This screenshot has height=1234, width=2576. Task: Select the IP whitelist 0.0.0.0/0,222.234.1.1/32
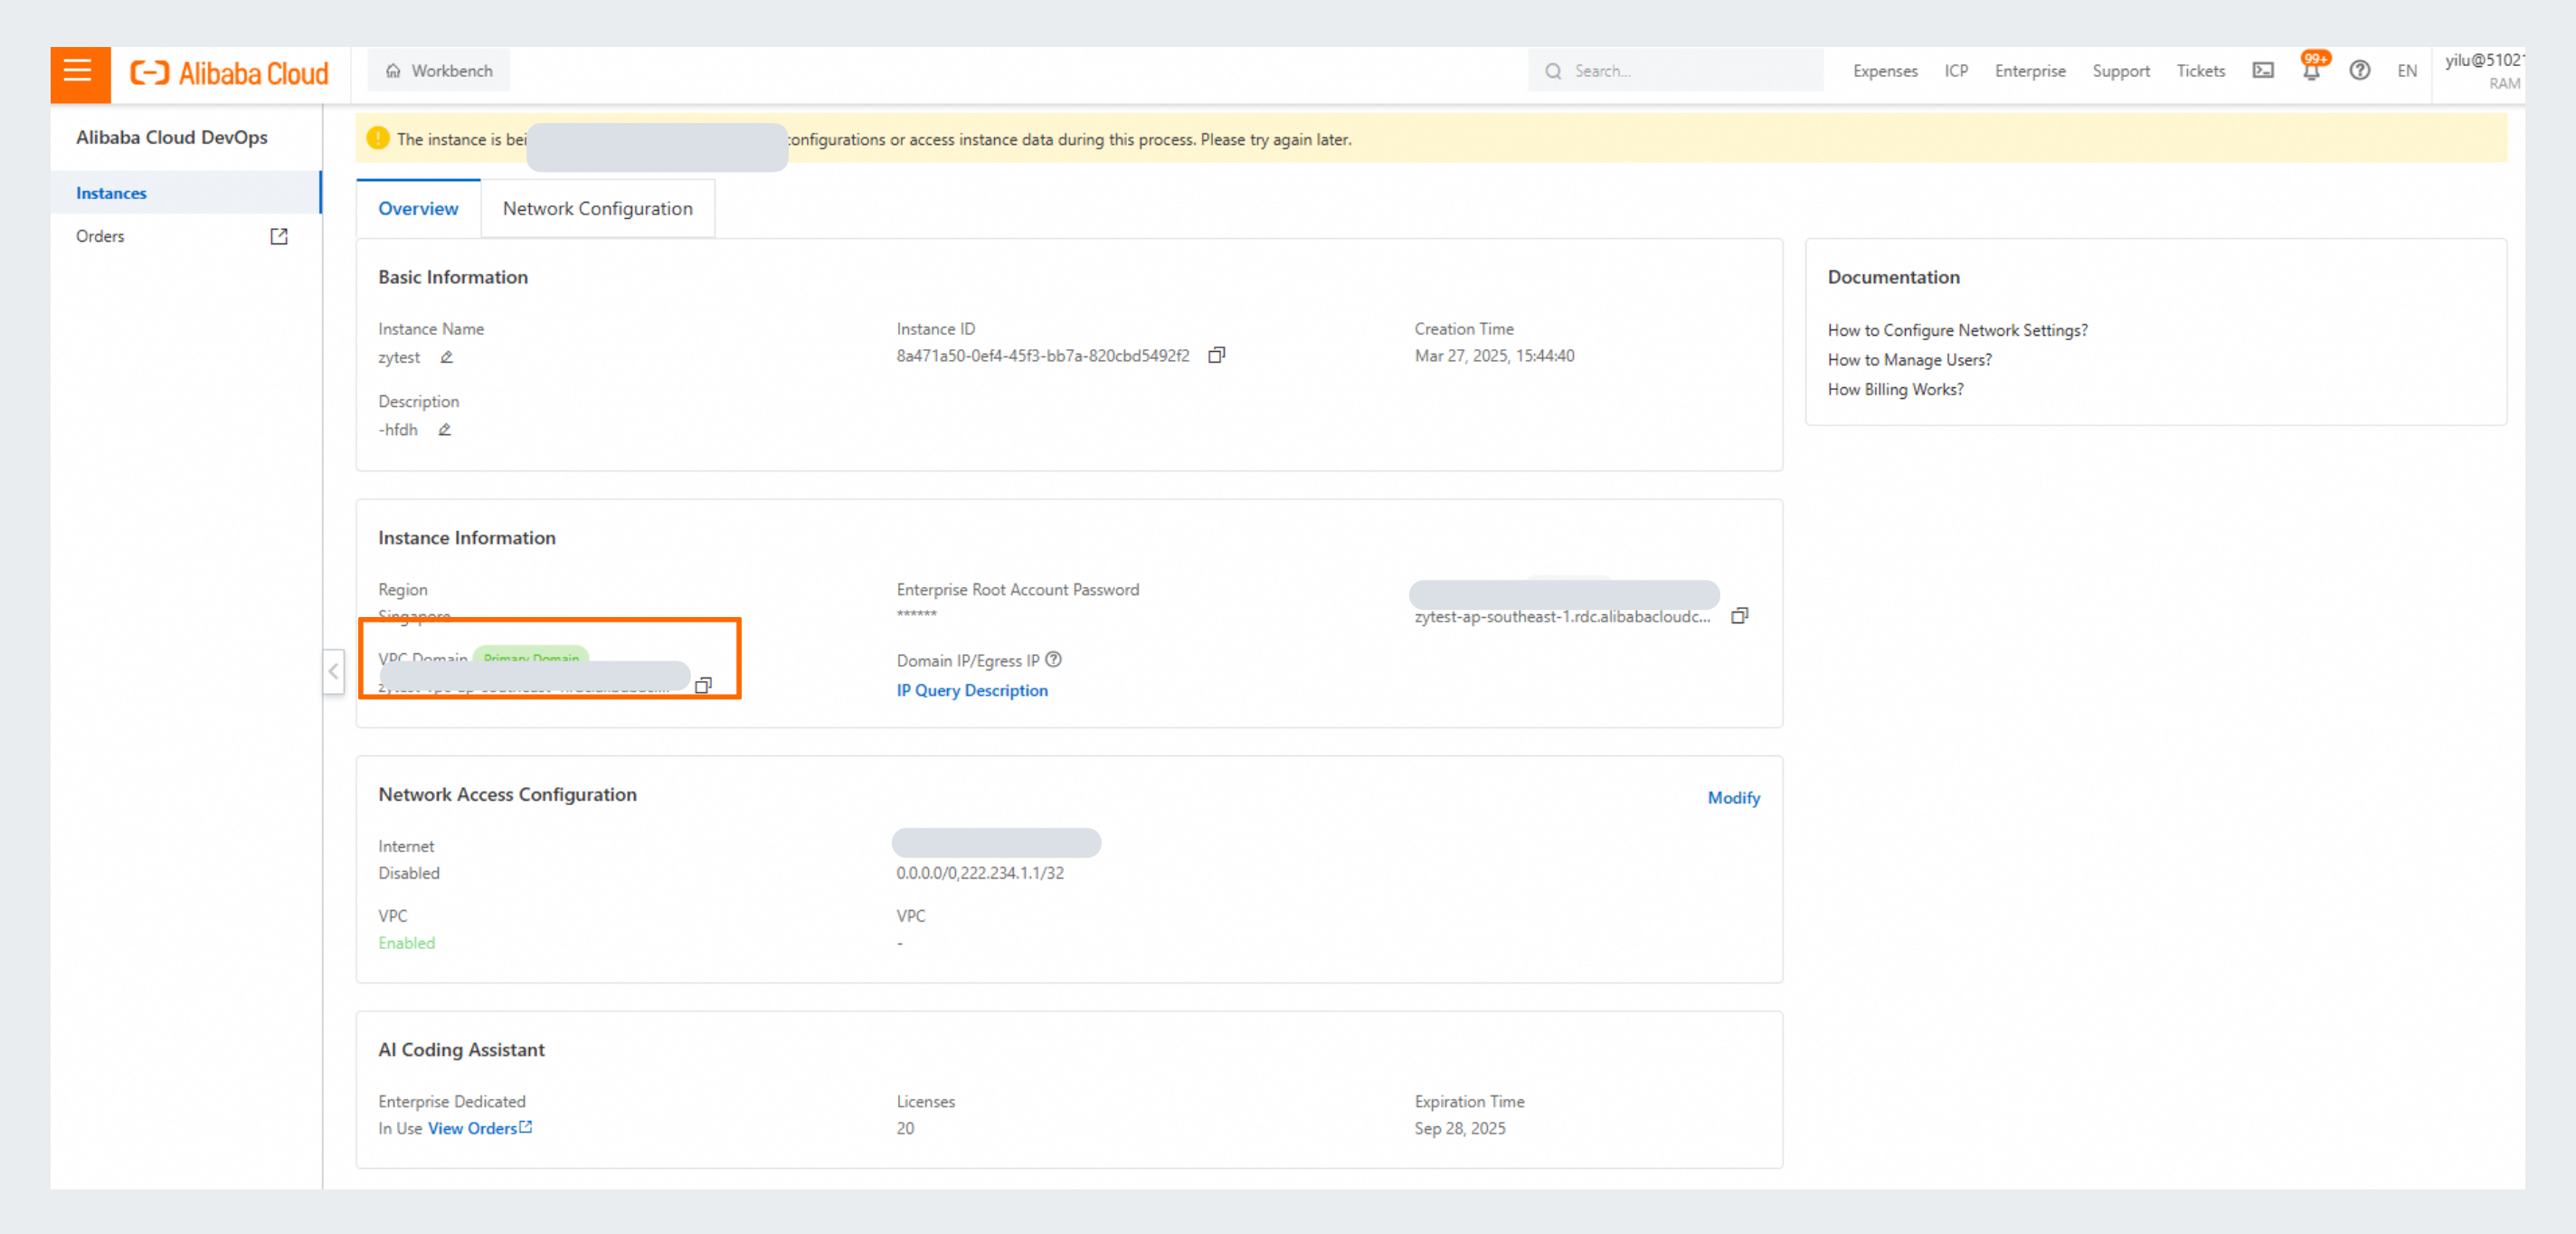980,873
